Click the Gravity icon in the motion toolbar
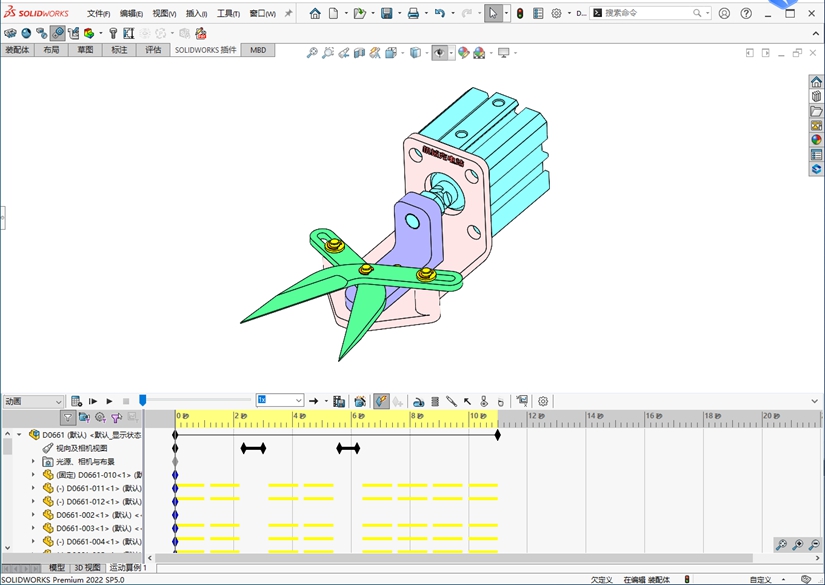The image size is (825, 585). coord(501,401)
